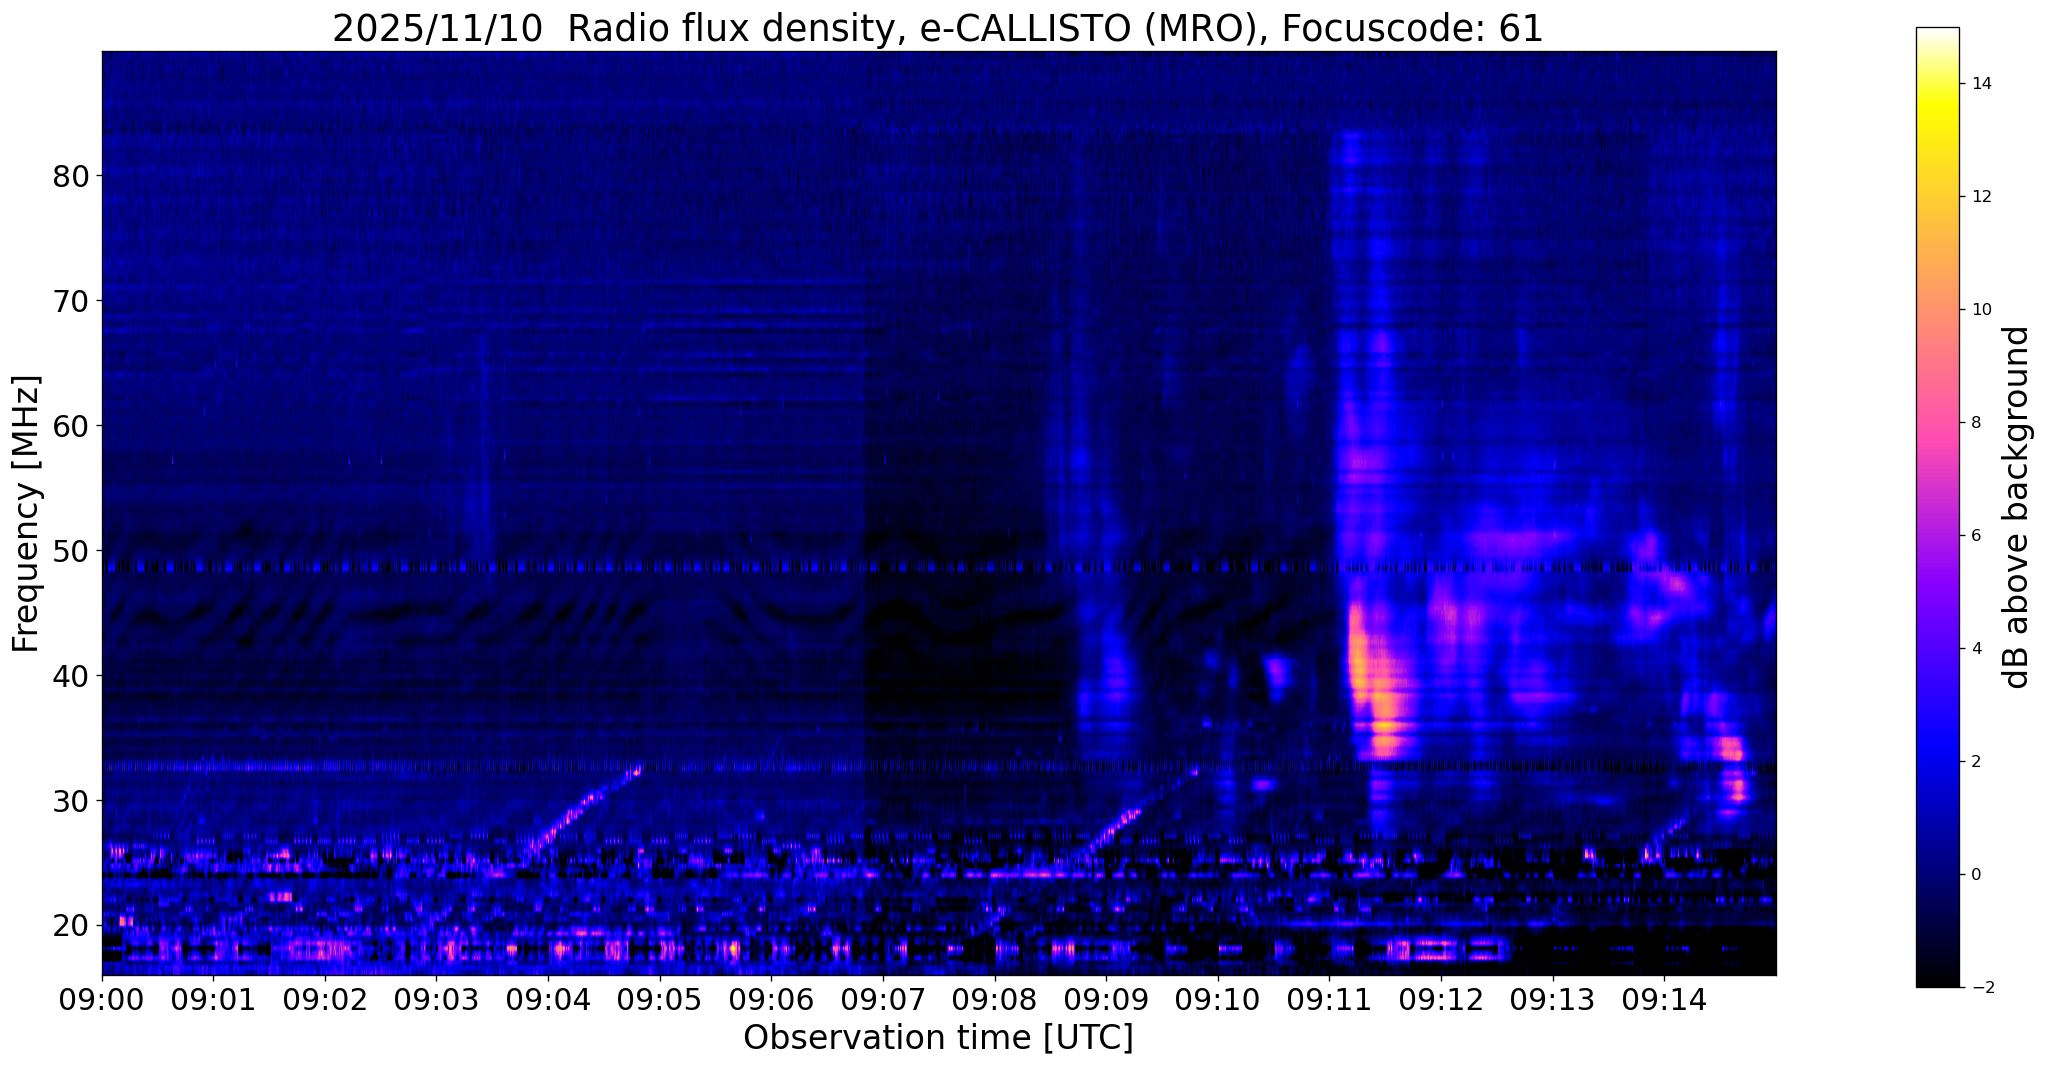The width and height of the screenshot is (2047, 1067).
Task: Click the colorbar tick label 4
Action: [x=1976, y=649]
